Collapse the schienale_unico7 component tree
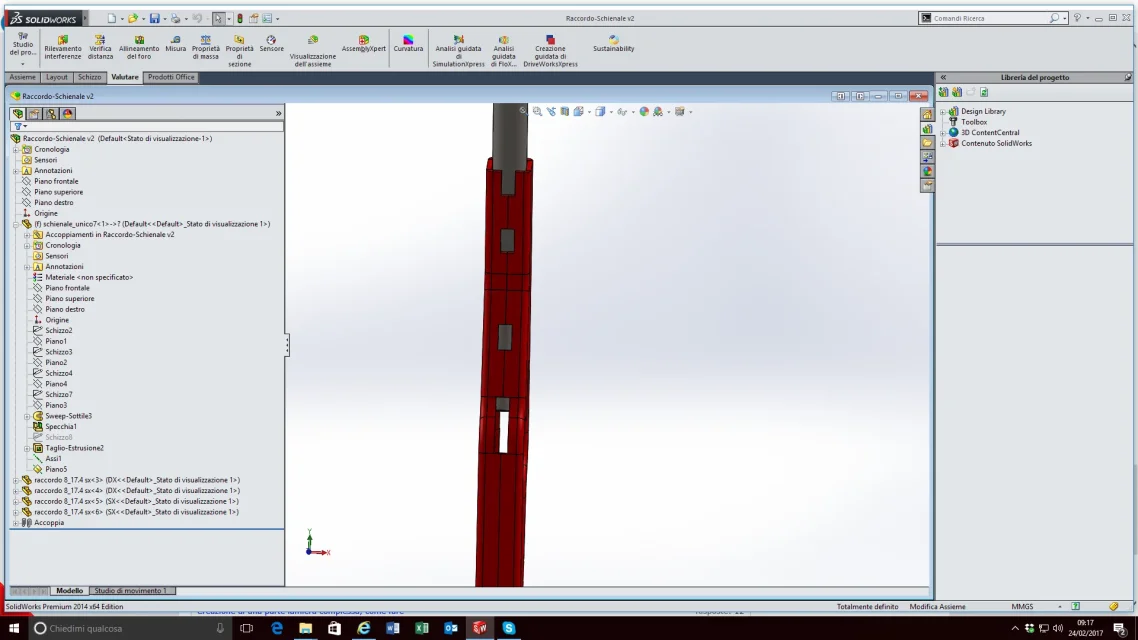This screenshot has height=640, width=1138. (x=16, y=224)
